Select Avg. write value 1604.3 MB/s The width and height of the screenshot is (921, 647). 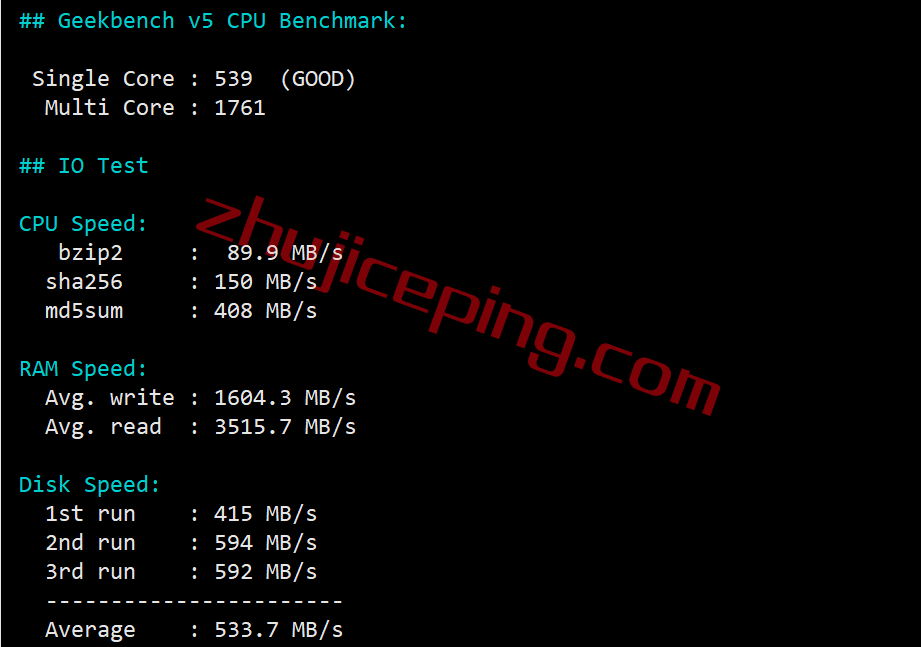285,398
